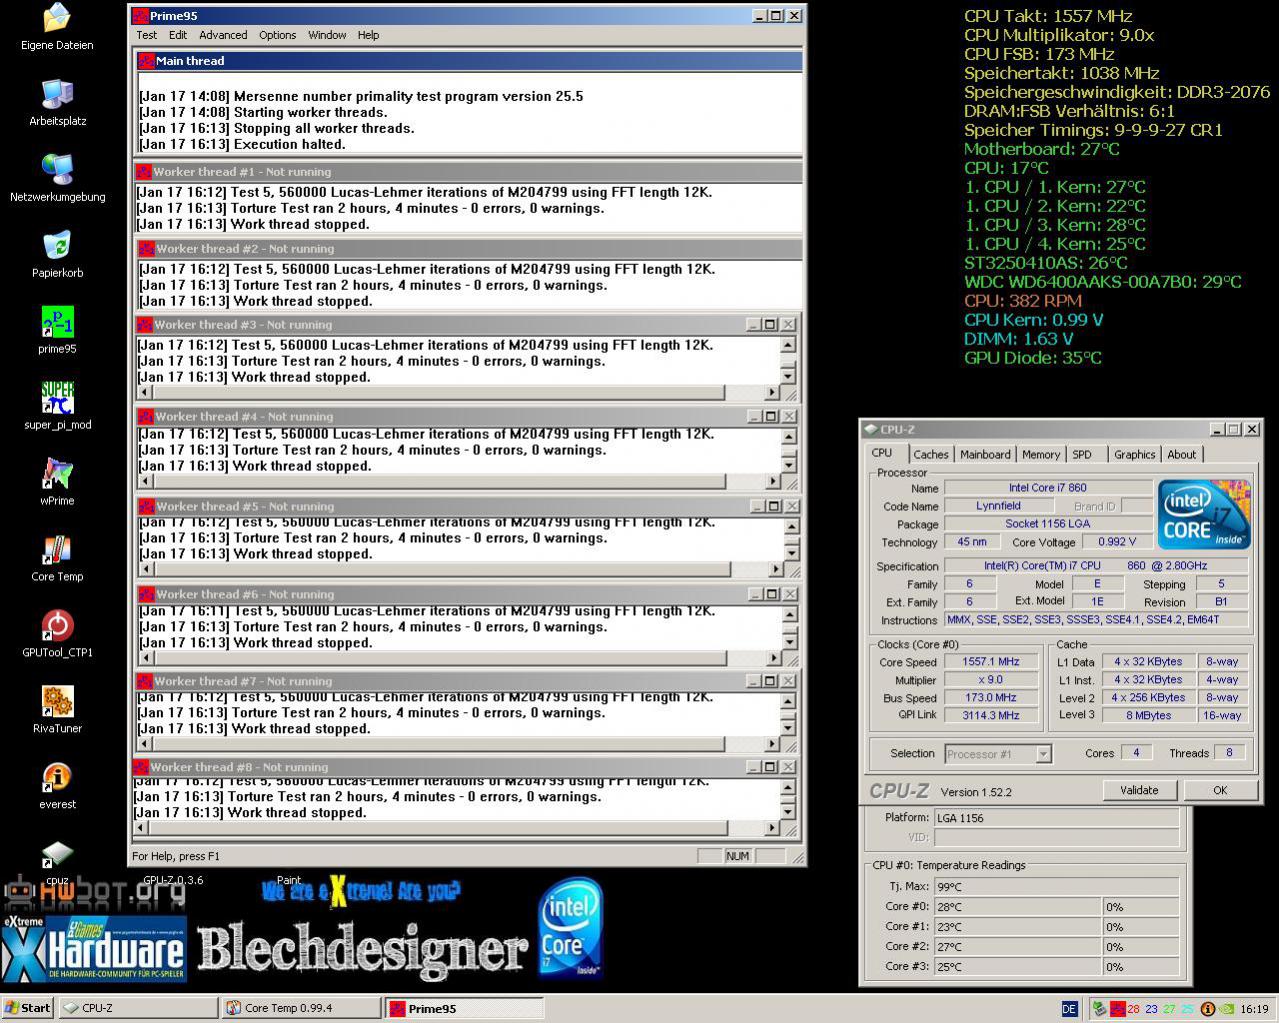This screenshot has height=1023, width=1279.
Task: Click the Name field Intel Core i7 860
Action: pos(1047,488)
